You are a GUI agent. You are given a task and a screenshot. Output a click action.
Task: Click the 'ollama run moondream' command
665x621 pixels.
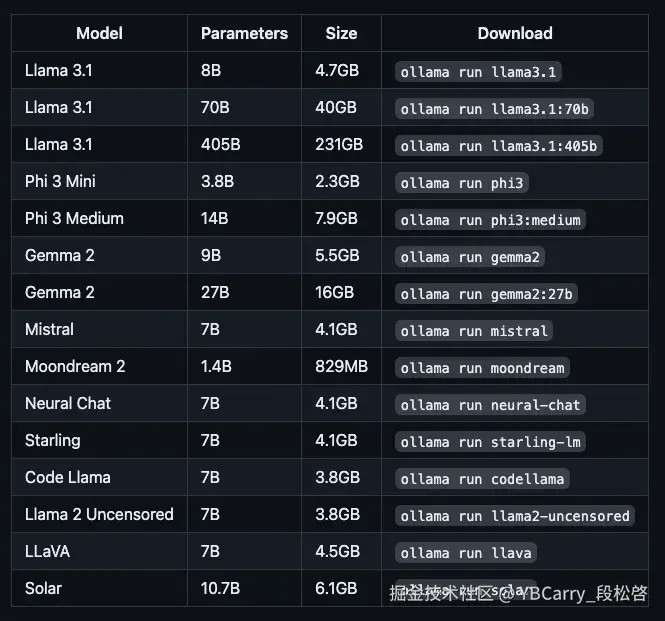pyautogui.click(x=483, y=368)
